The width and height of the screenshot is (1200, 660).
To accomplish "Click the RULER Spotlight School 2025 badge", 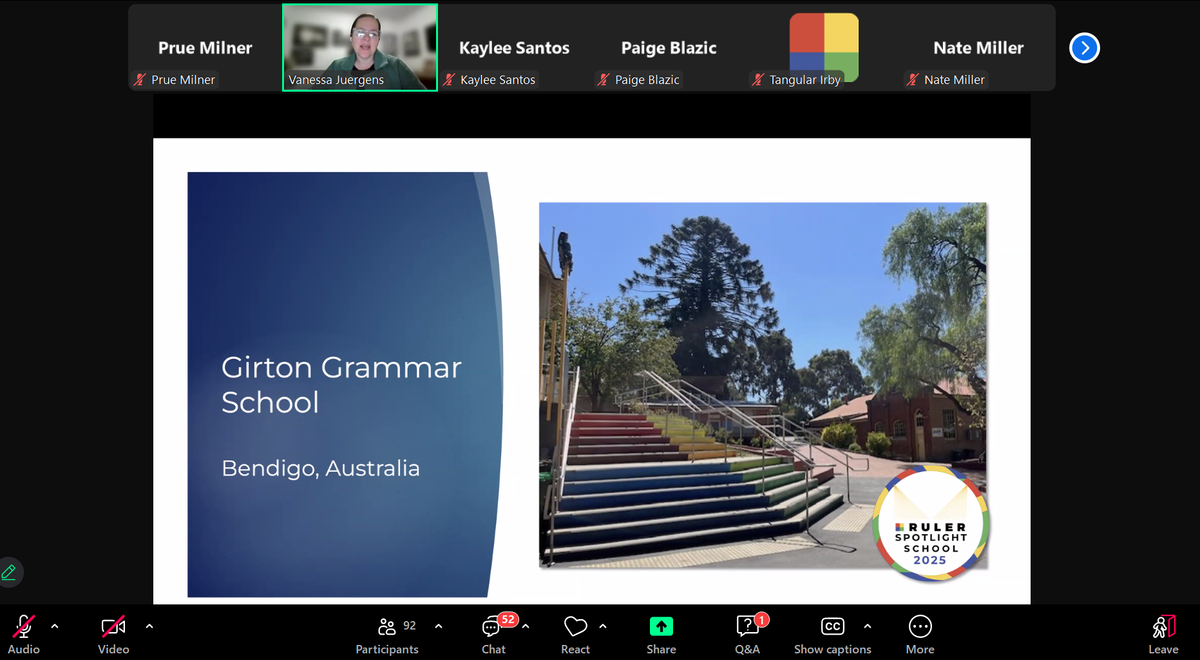I will (x=931, y=524).
